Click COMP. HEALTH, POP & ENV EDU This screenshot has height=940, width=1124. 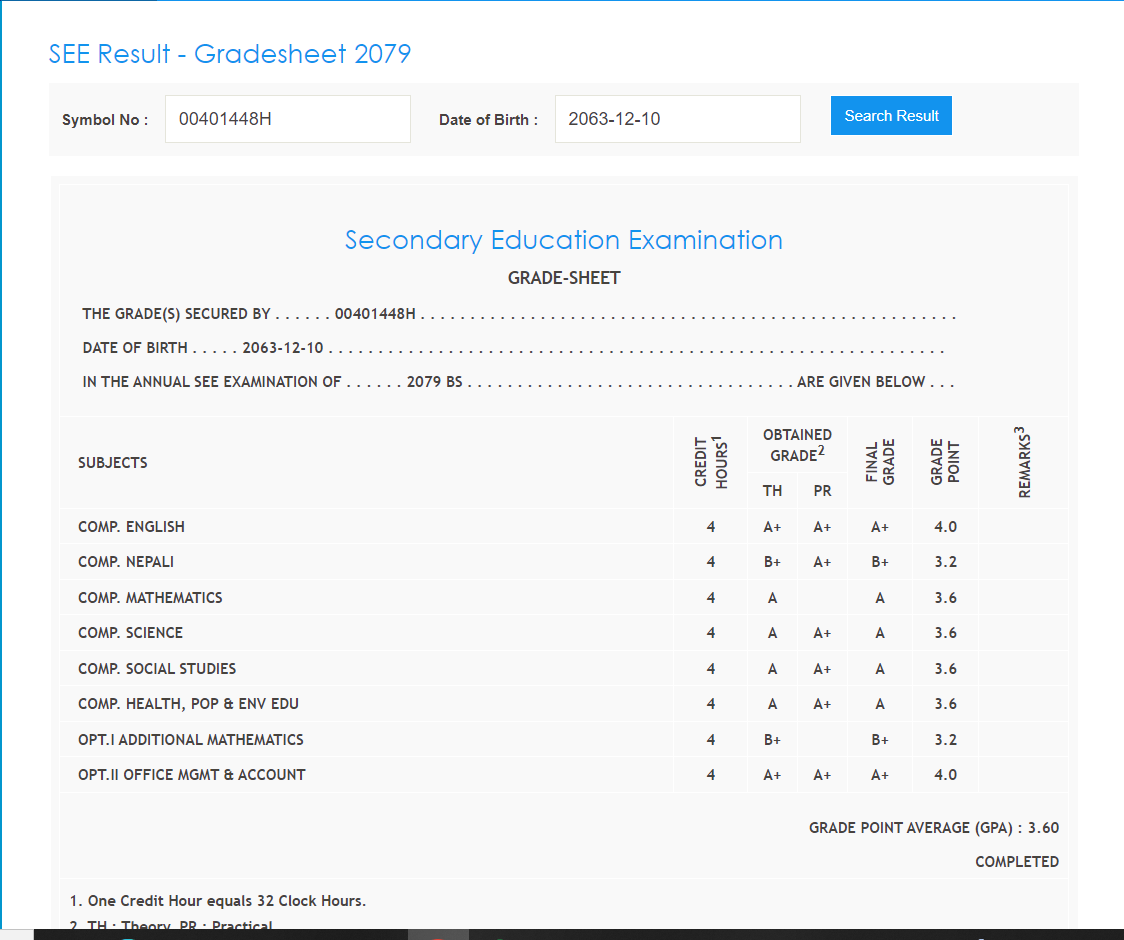point(188,704)
